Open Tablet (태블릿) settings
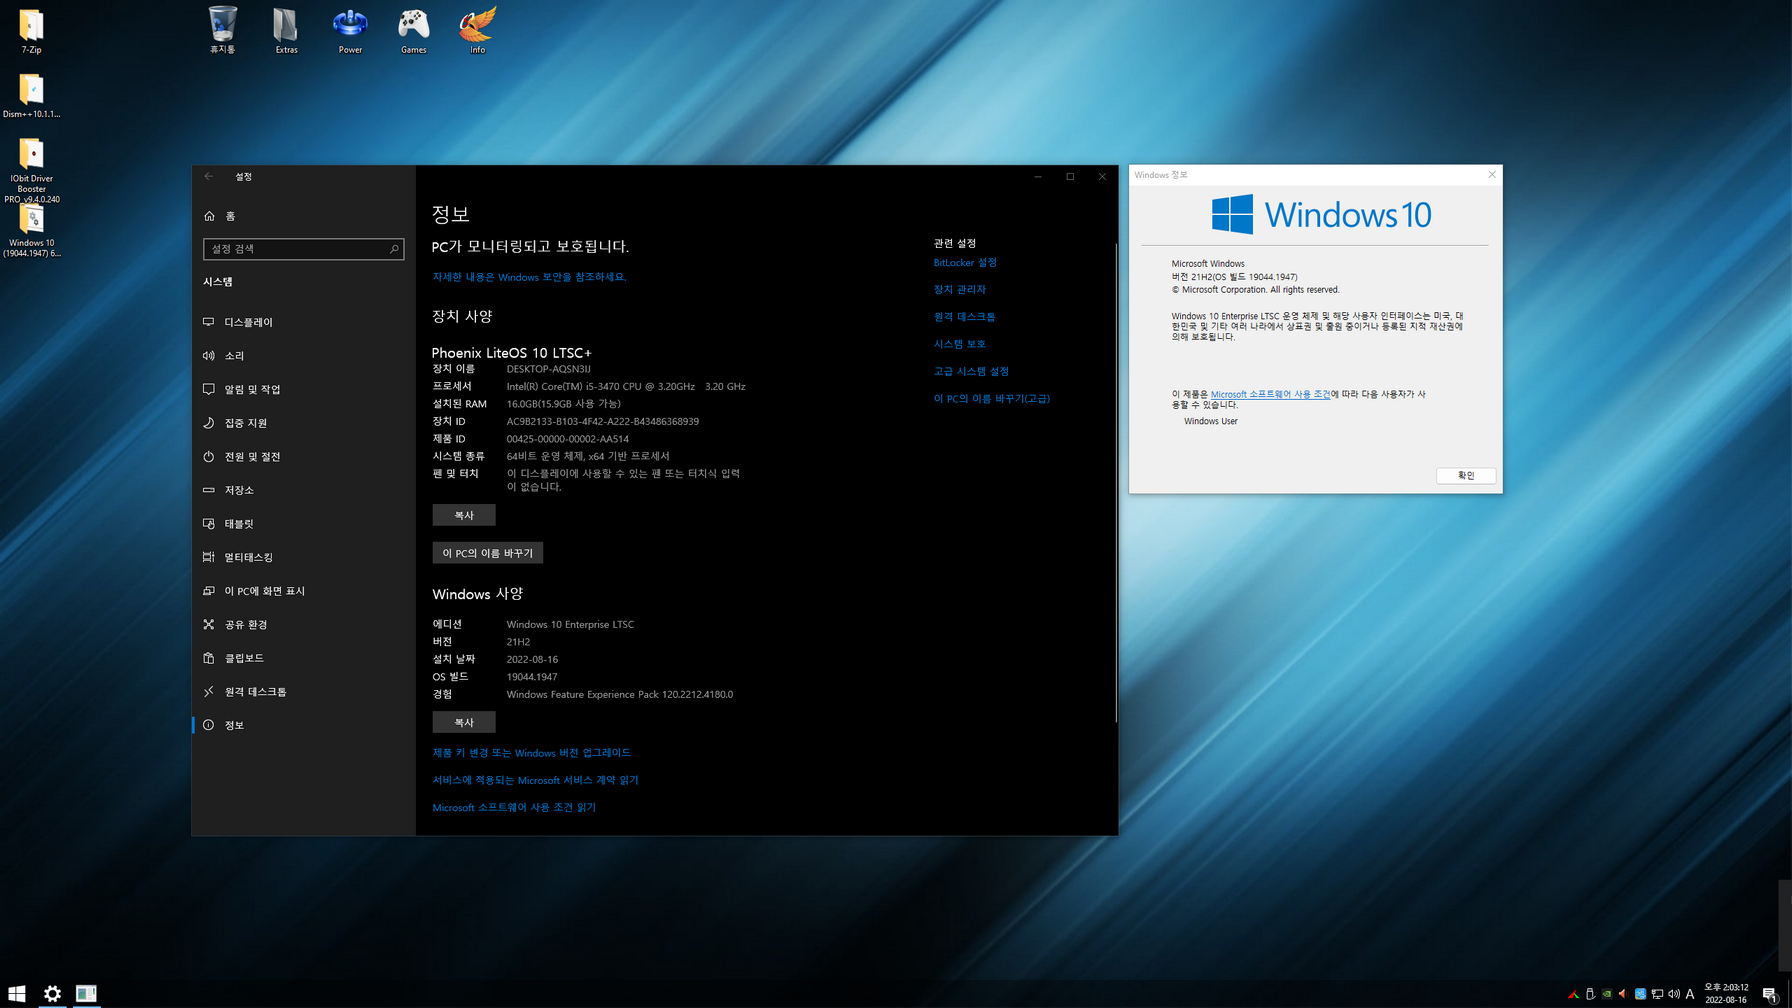Screen dimensions: 1792x1008 303,524
